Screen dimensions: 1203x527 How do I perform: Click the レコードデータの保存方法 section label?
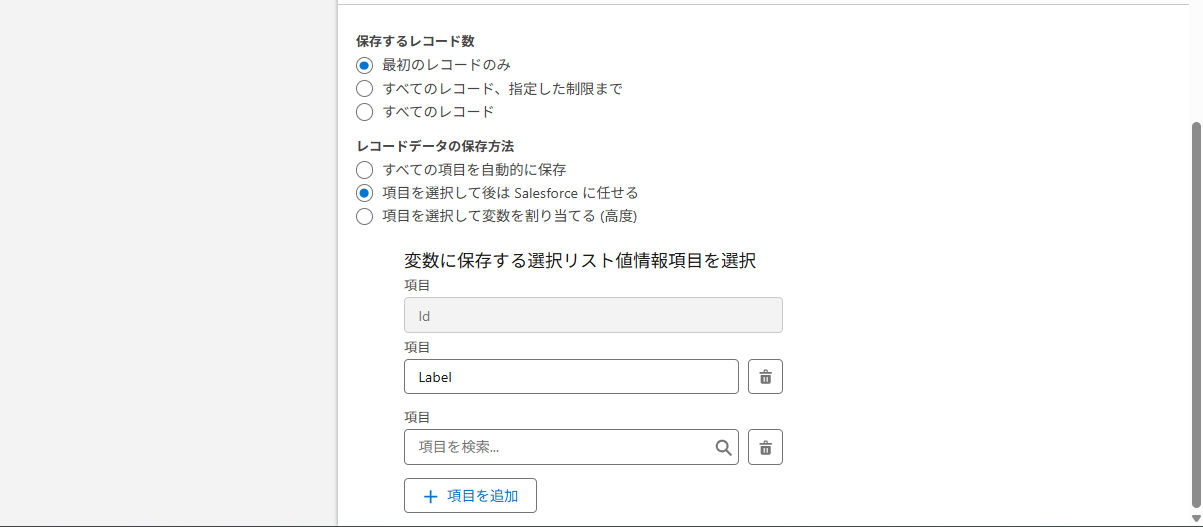(435, 146)
